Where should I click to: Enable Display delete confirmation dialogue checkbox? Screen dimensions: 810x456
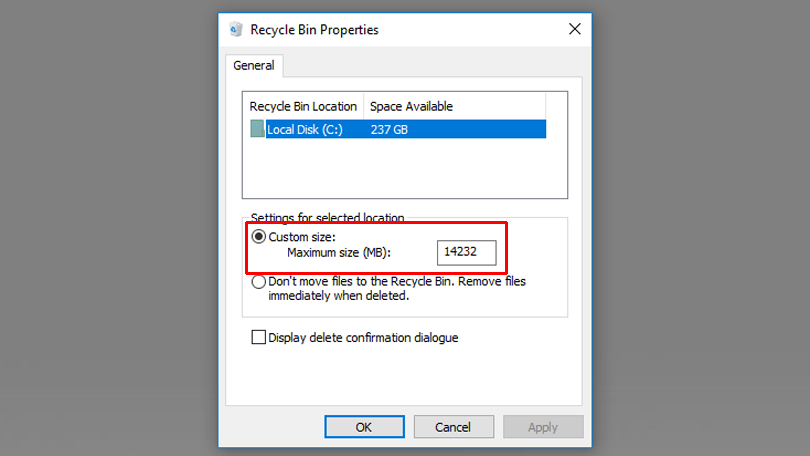pyautogui.click(x=259, y=338)
